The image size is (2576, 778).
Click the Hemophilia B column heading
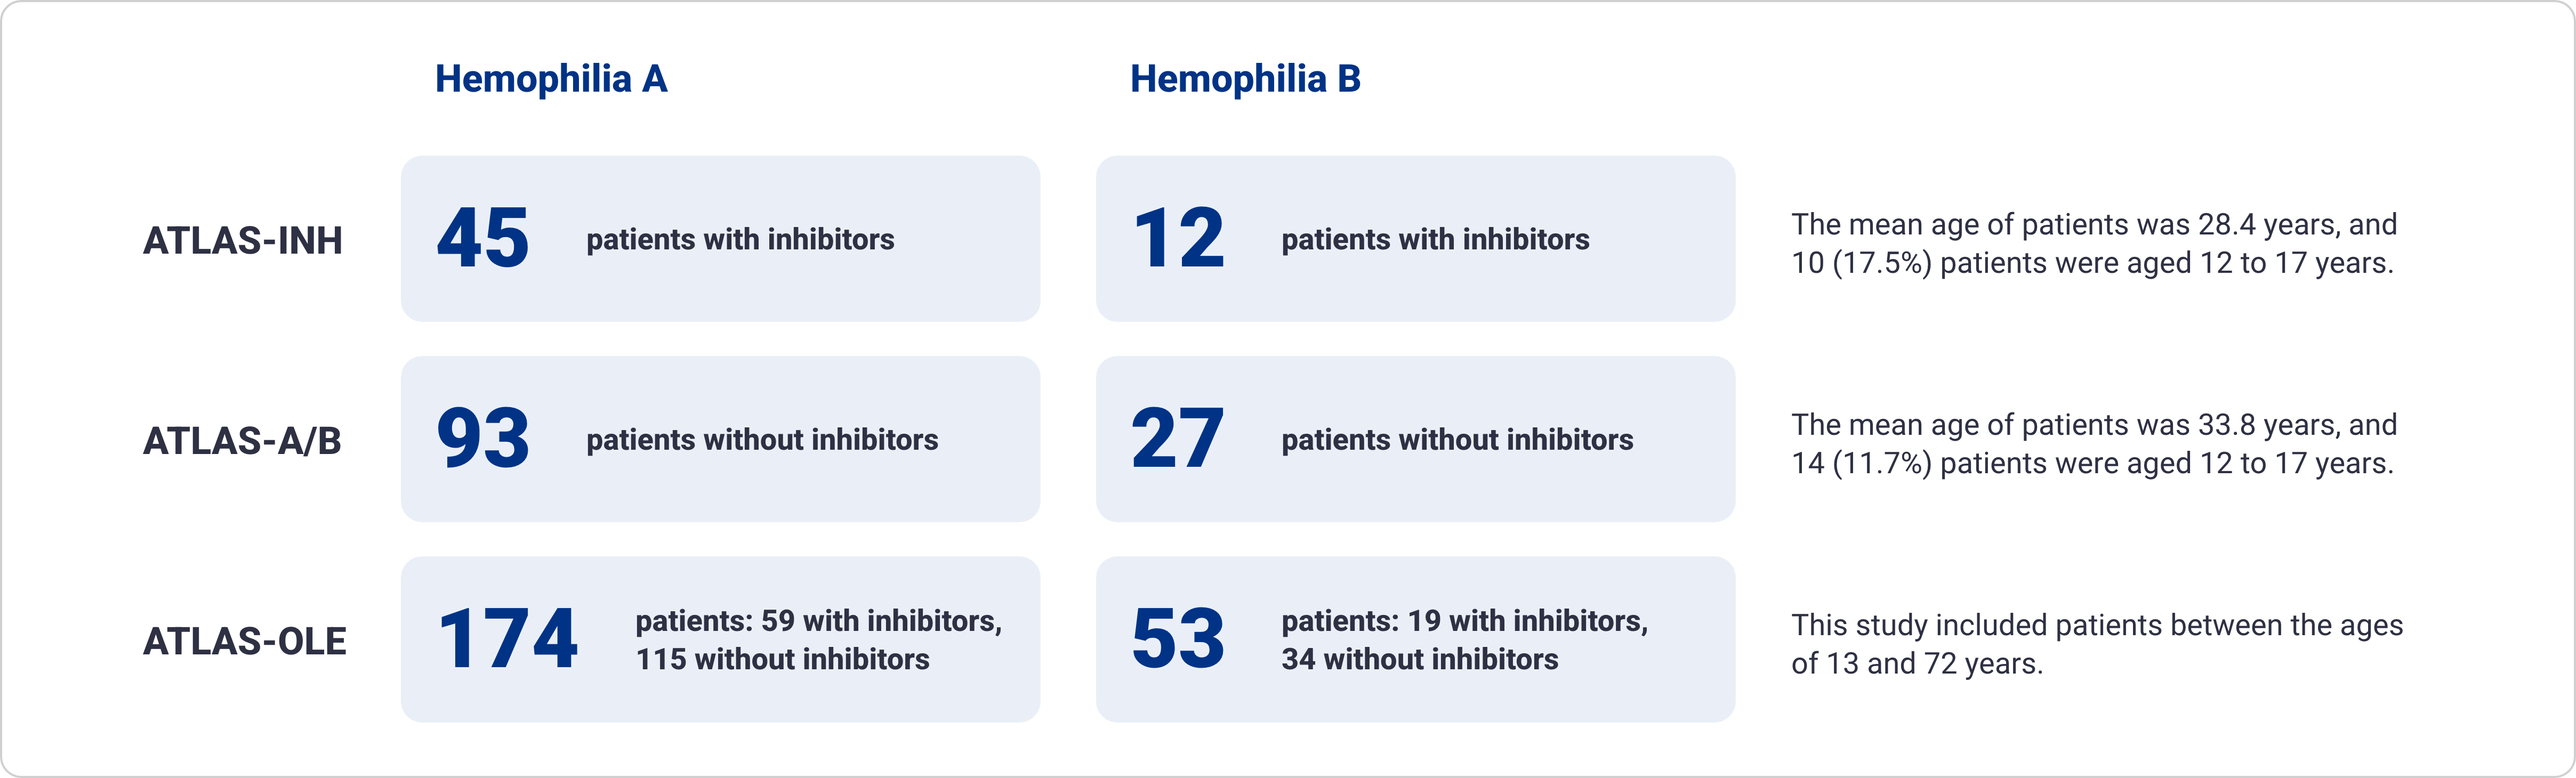tap(1245, 79)
